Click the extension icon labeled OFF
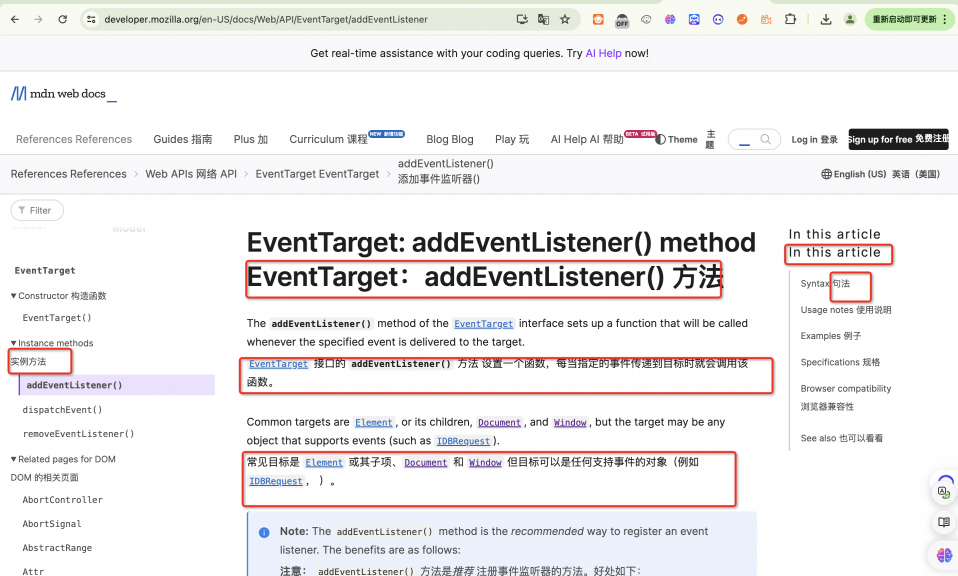Screen dimensions: 958x576 point(622,20)
